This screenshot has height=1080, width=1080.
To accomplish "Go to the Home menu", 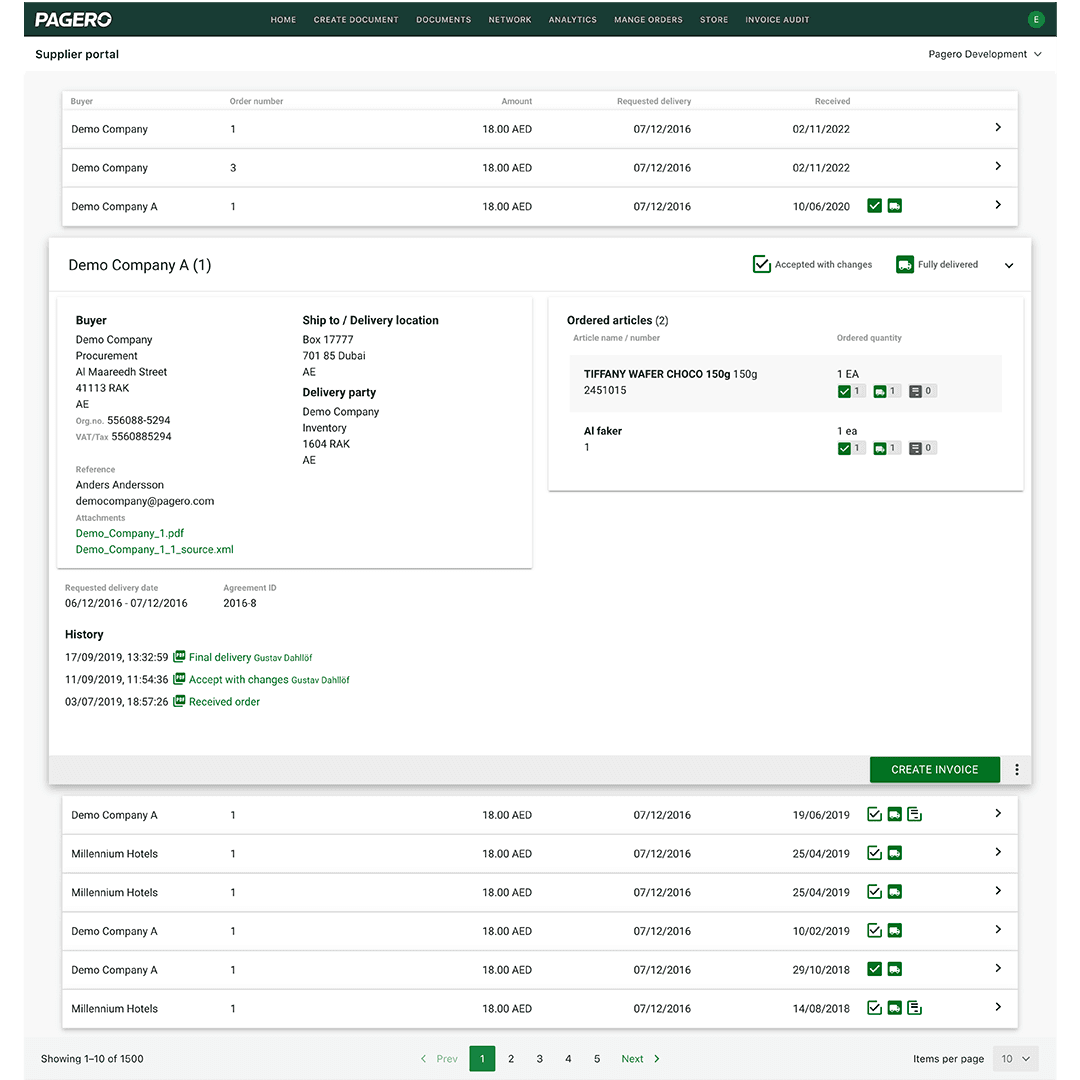I will click(283, 20).
